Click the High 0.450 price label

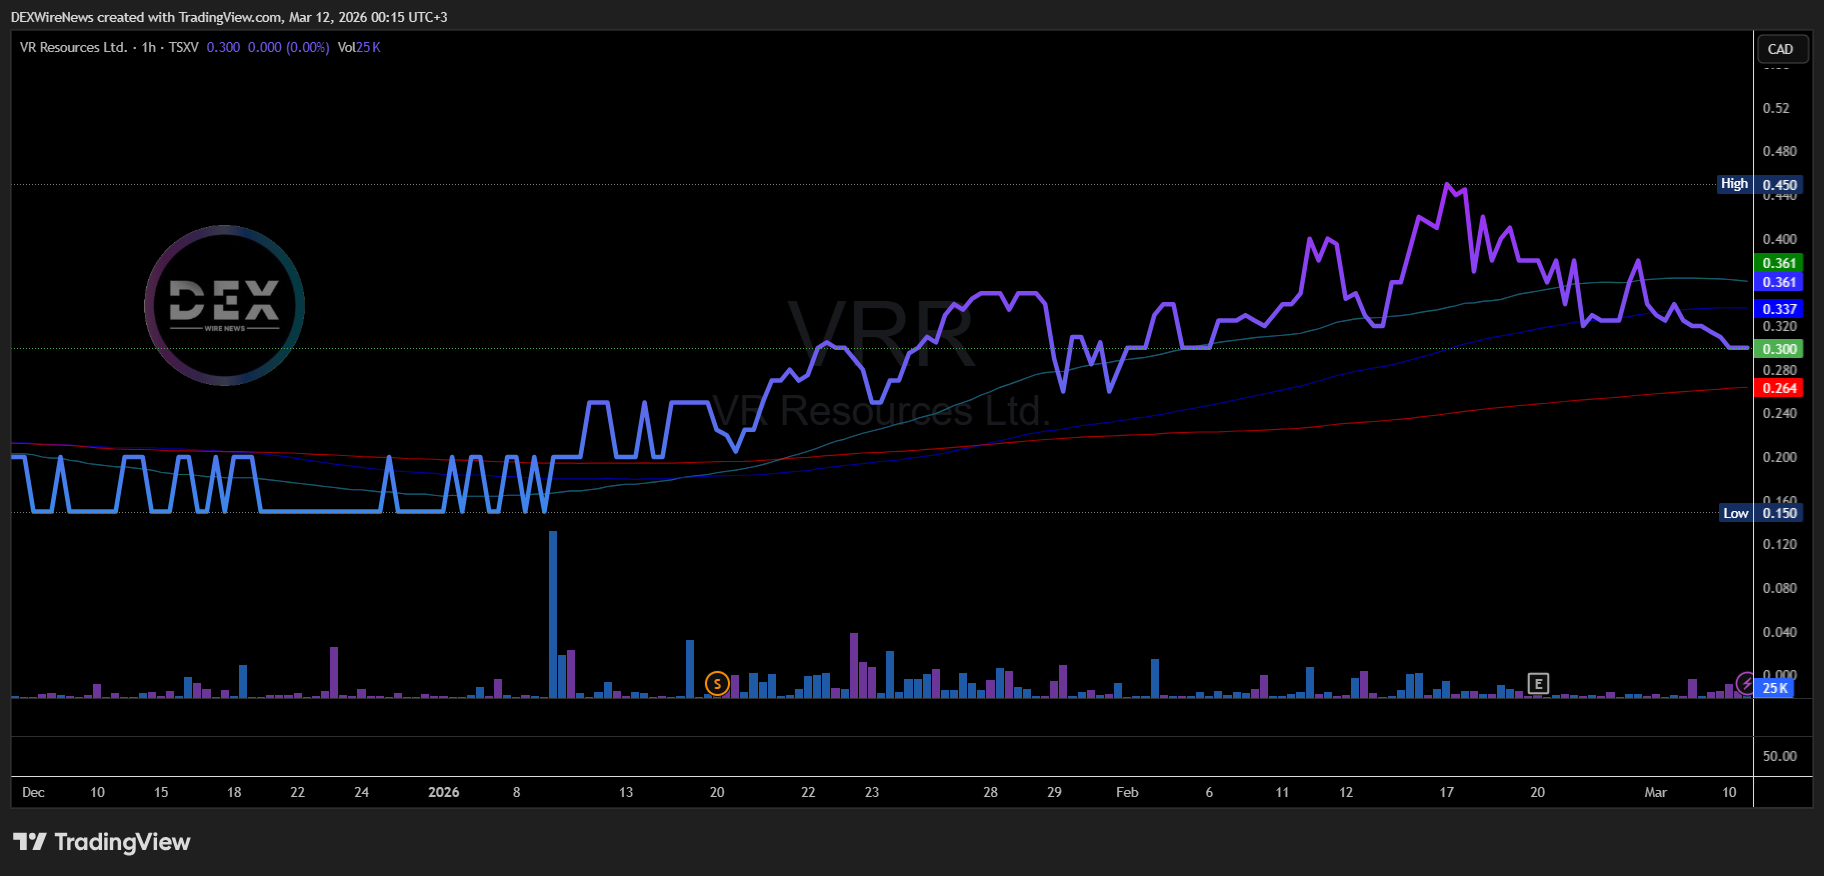(1760, 184)
